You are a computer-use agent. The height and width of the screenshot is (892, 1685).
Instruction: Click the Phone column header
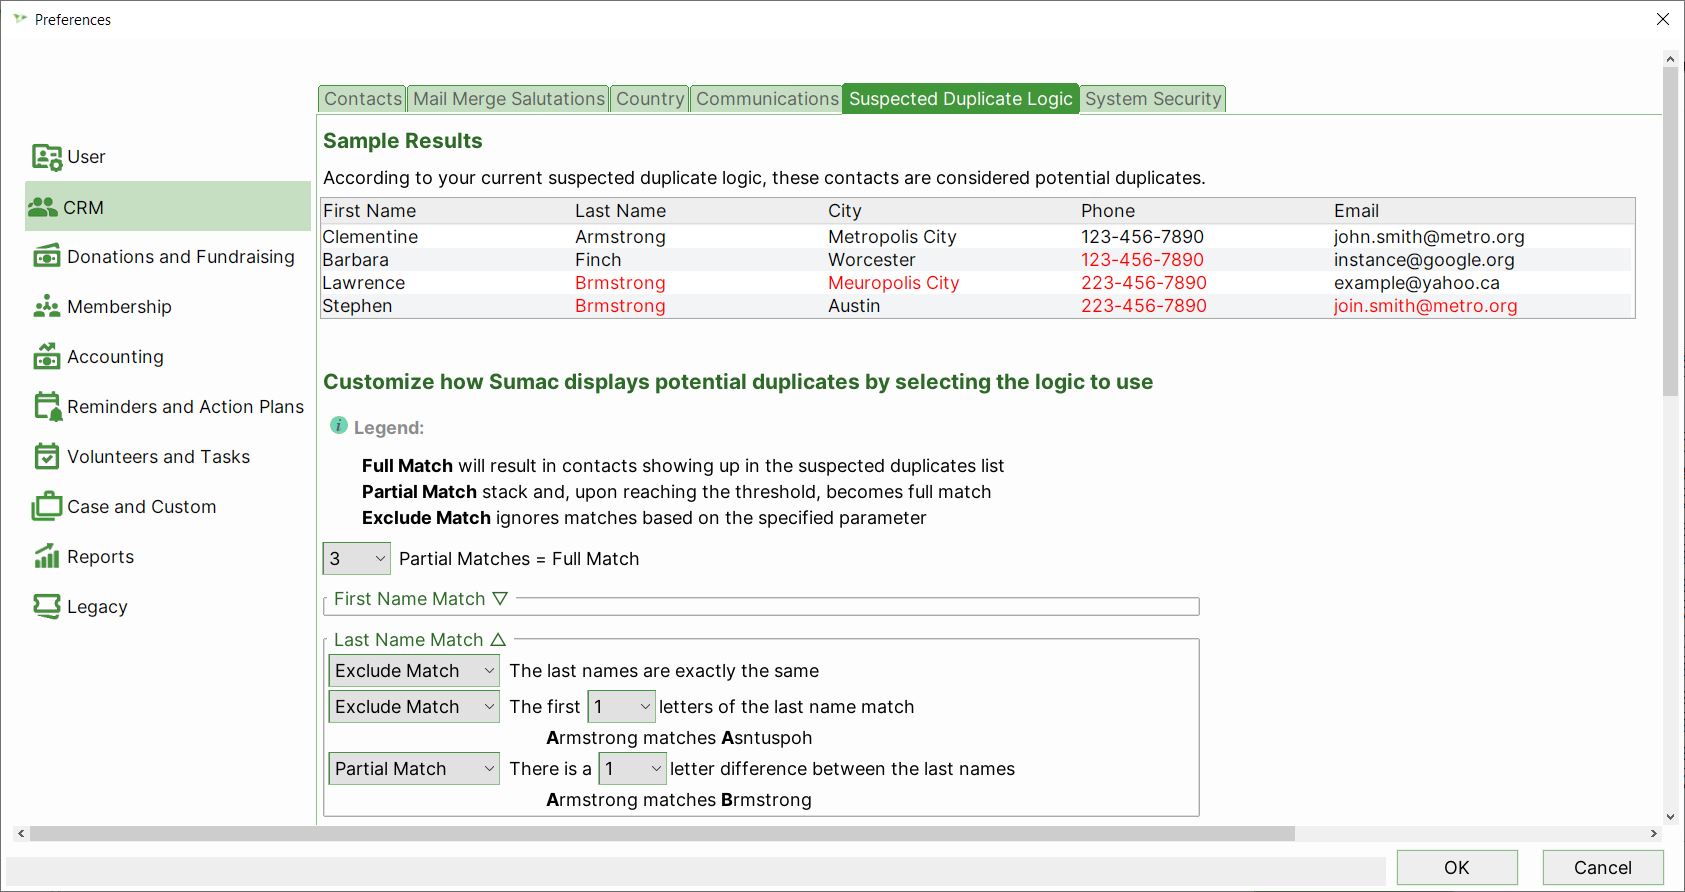1206,211
